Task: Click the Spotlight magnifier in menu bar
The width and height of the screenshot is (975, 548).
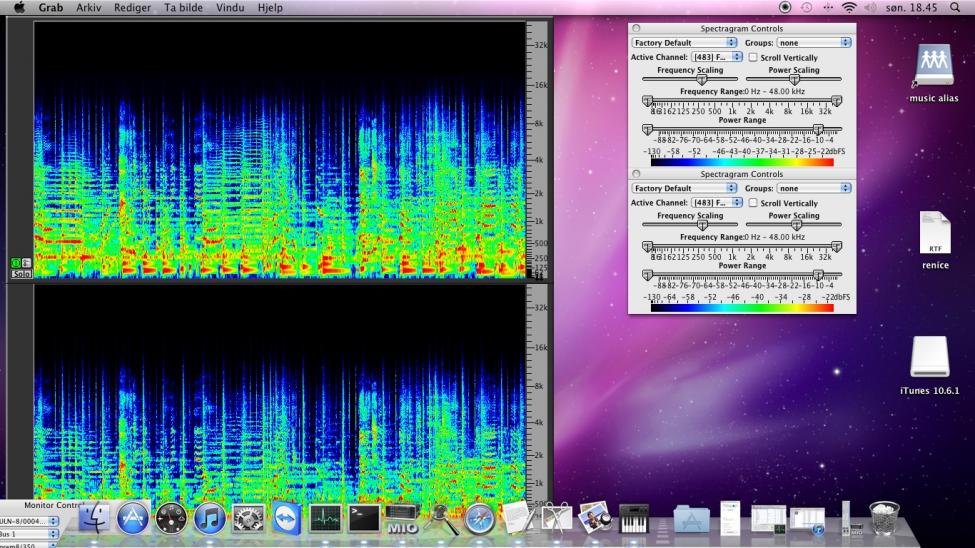Action: click(955, 7)
